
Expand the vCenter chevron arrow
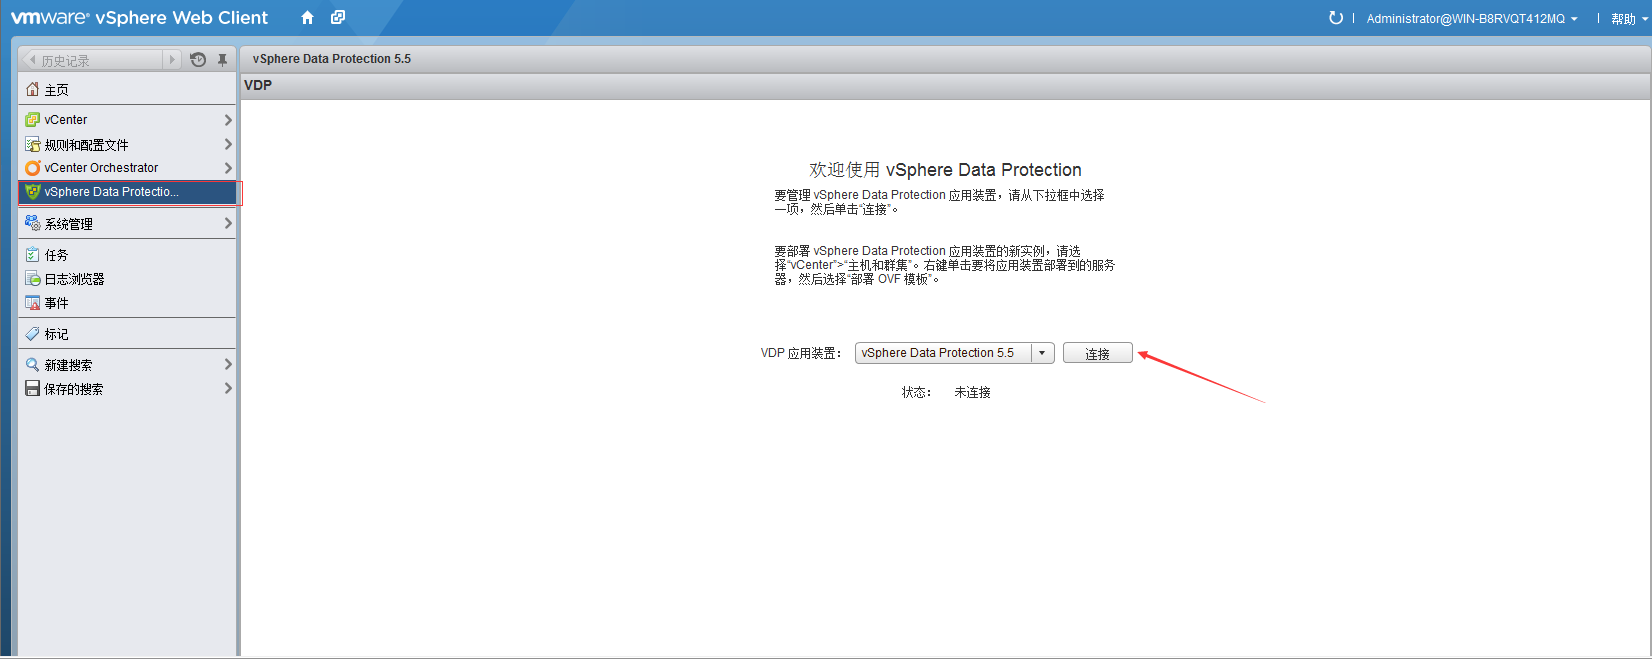coord(228,120)
